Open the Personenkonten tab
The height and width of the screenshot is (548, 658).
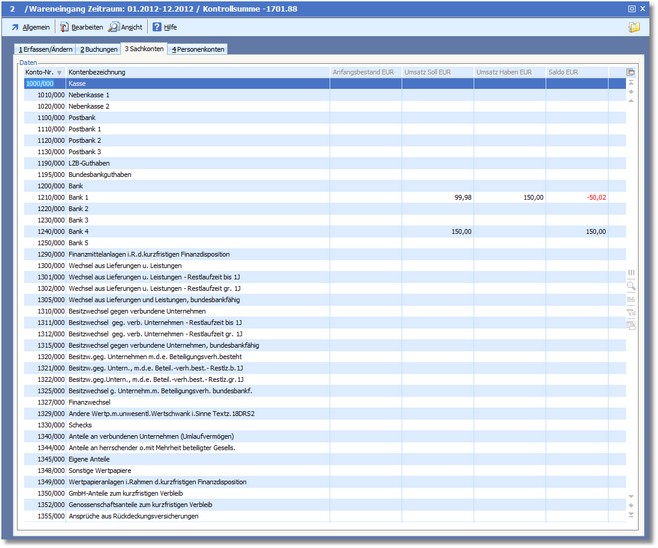pyautogui.click(x=197, y=48)
